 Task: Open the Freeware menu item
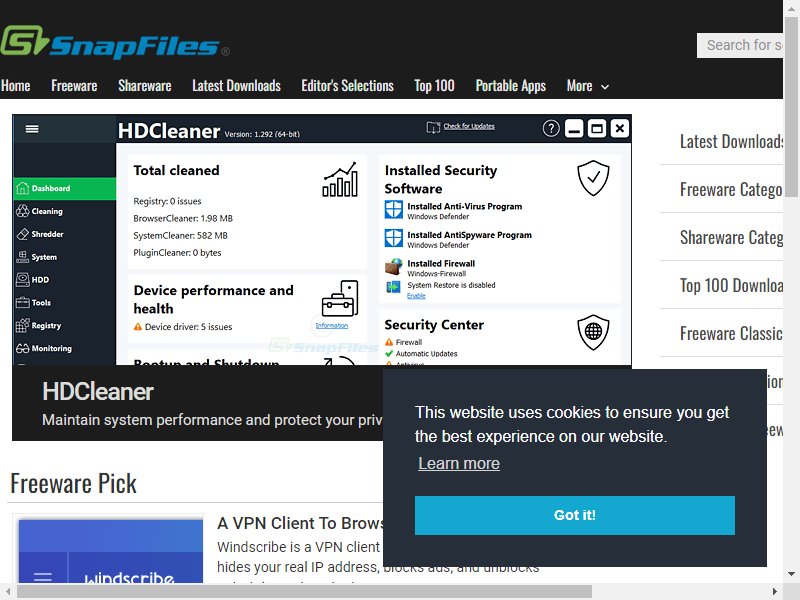[74, 86]
